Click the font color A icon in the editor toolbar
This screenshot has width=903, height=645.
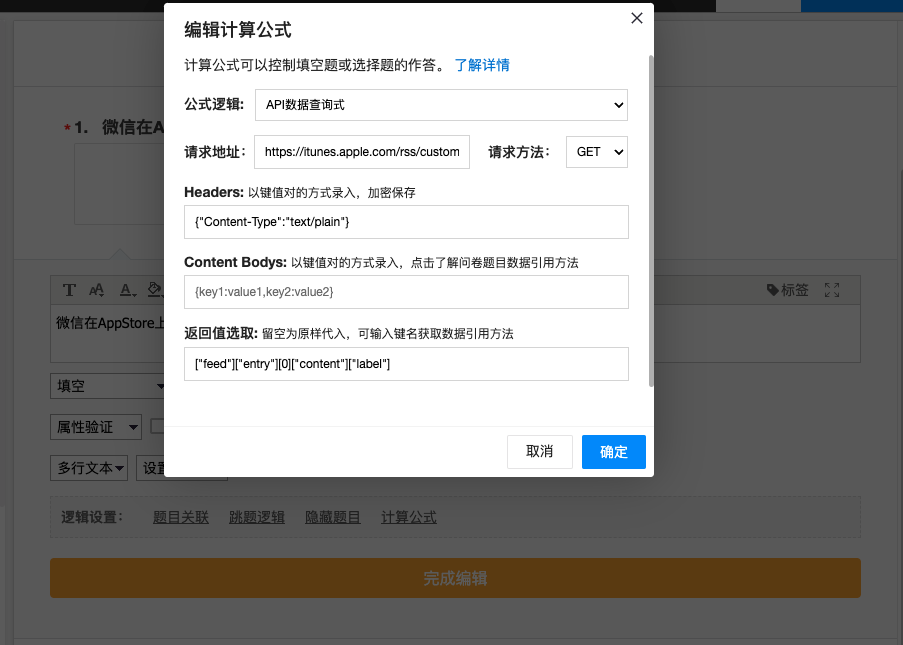pyautogui.click(x=127, y=290)
